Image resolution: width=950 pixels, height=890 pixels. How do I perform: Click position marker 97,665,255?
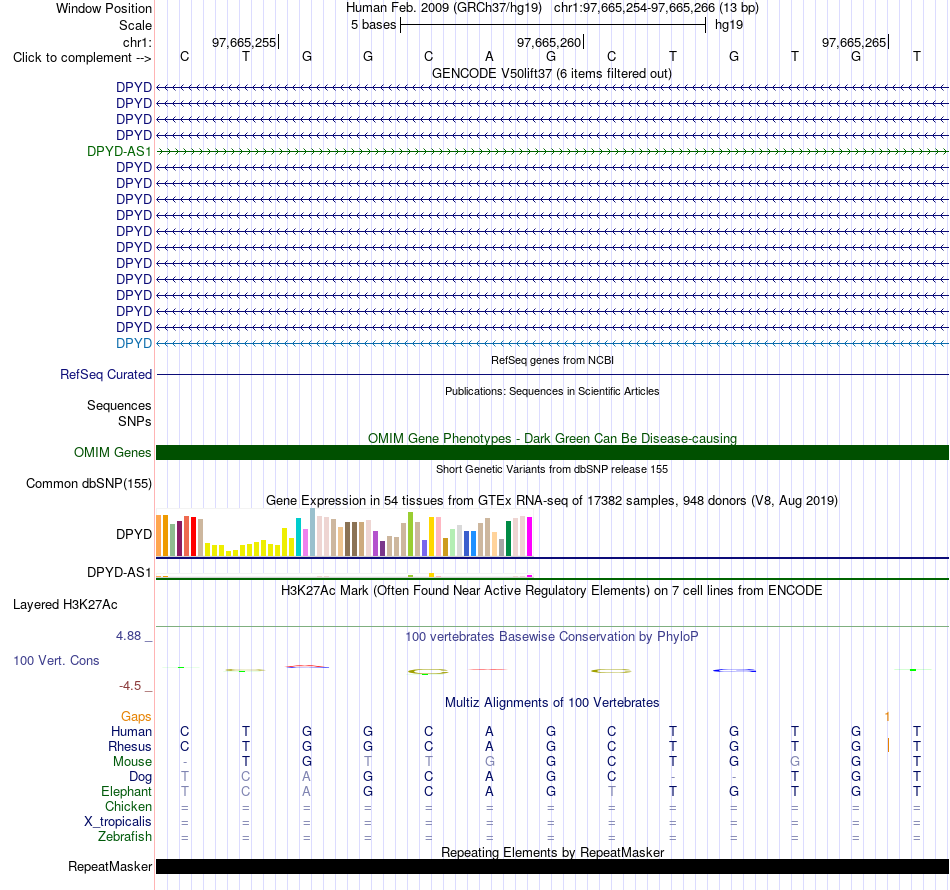click(x=244, y=42)
